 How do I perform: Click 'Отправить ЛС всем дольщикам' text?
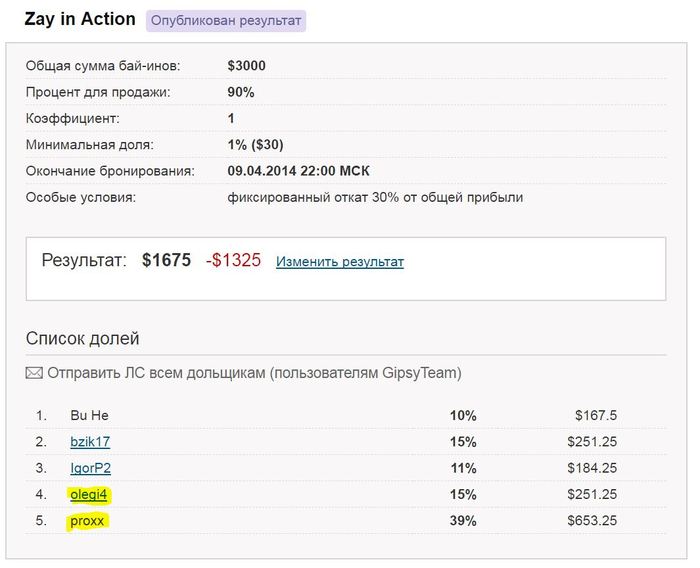tap(156, 373)
